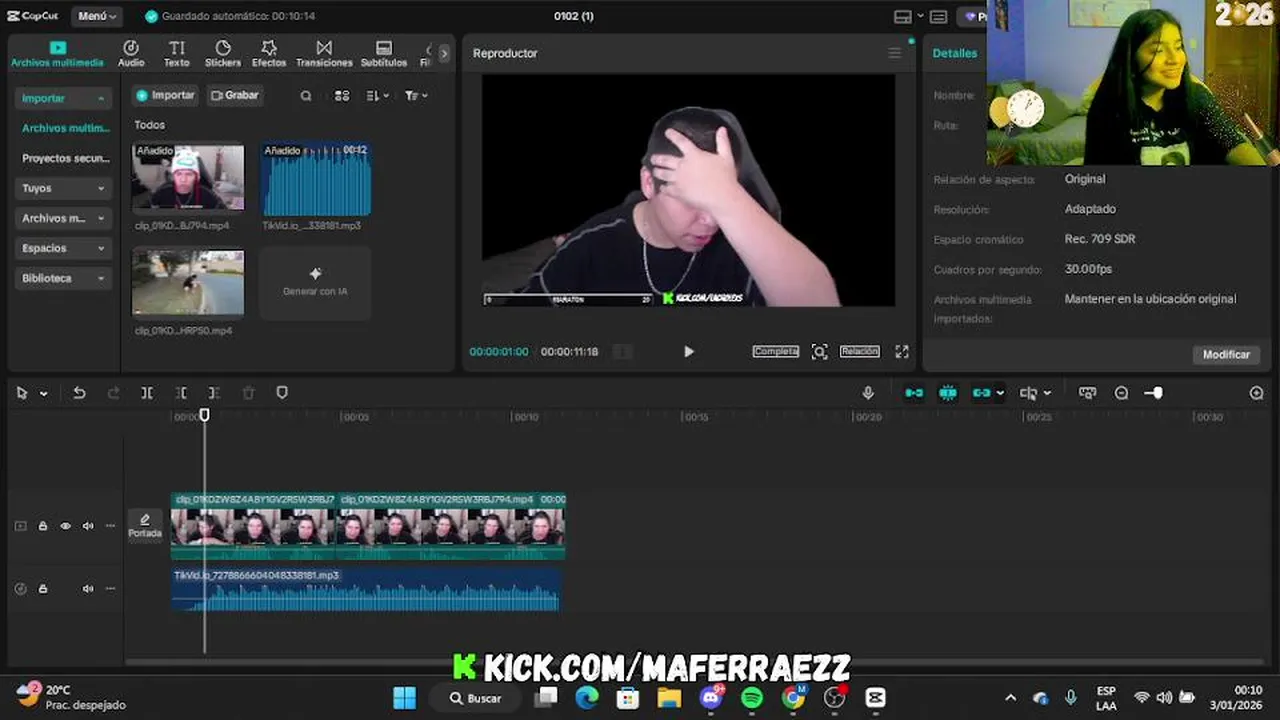Open the Detalles panel tab

click(x=955, y=53)
